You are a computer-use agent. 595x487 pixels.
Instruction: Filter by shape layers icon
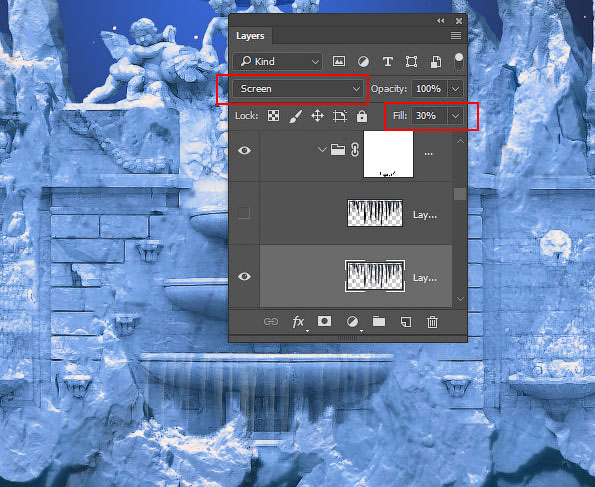coord(411,61)
